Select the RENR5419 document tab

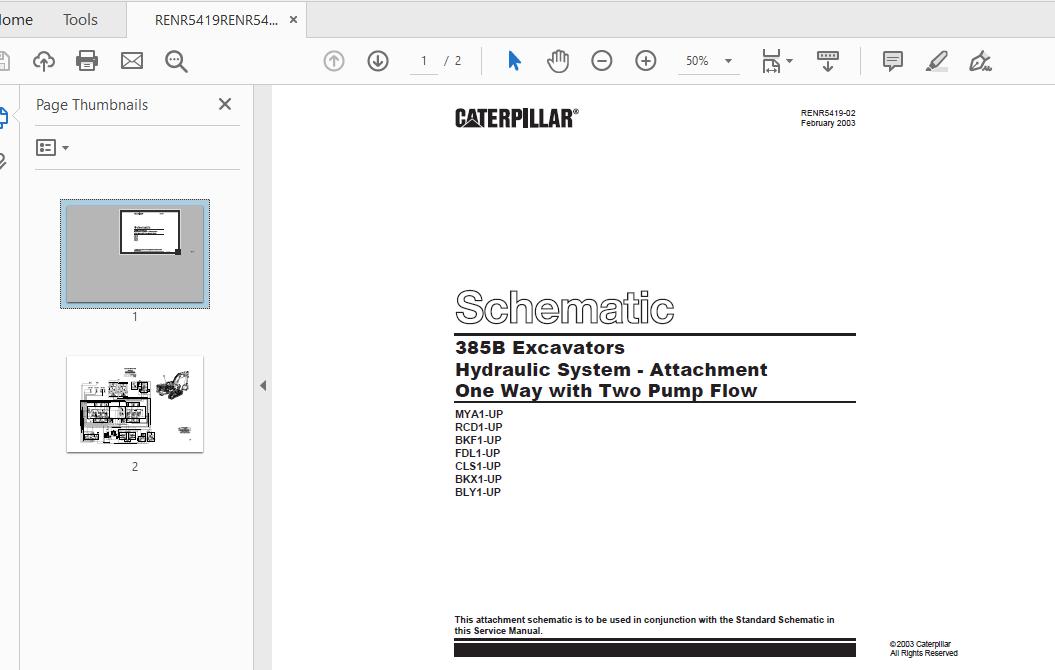[216, 20]
